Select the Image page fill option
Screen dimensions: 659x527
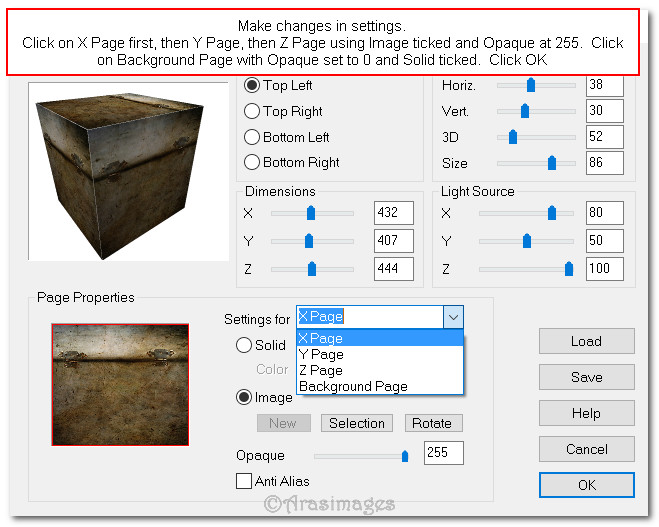[244, 397]
